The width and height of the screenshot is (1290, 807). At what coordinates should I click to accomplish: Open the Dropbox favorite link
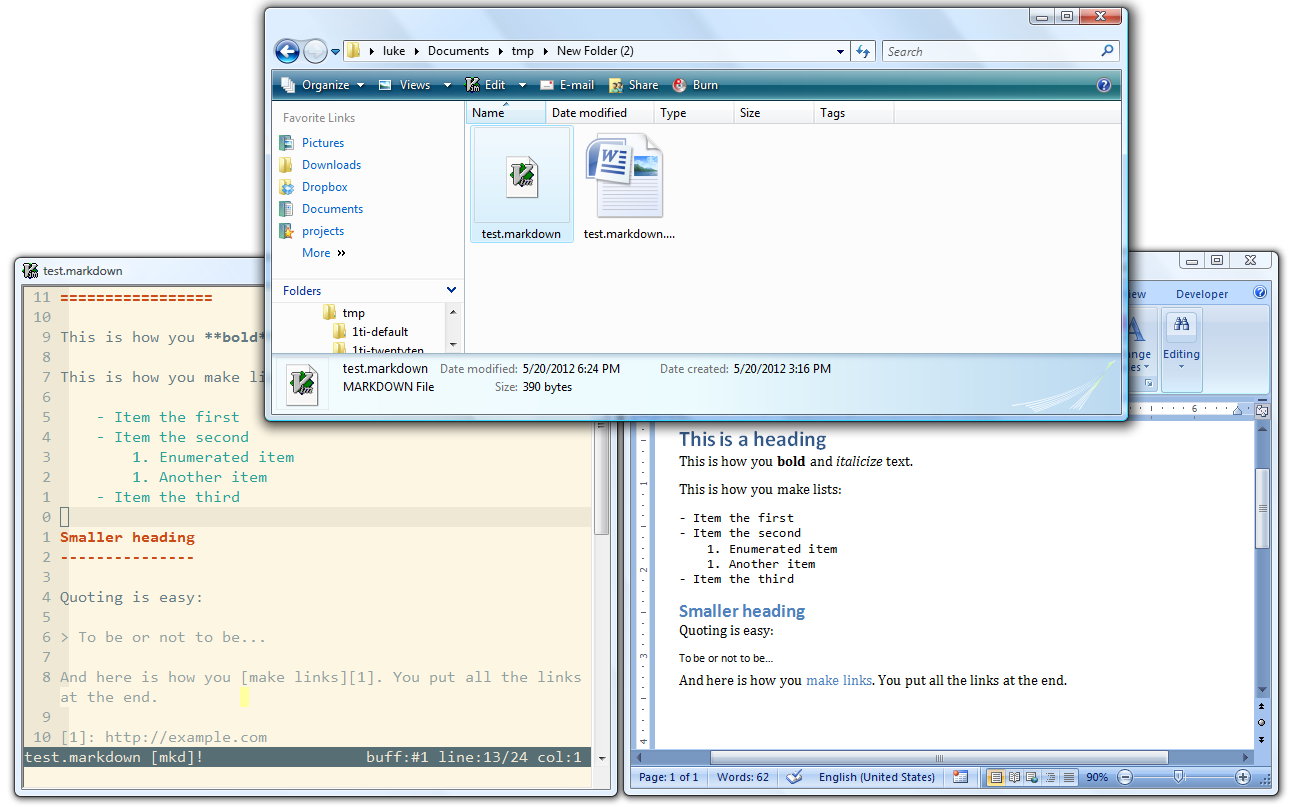pos(324,187)
